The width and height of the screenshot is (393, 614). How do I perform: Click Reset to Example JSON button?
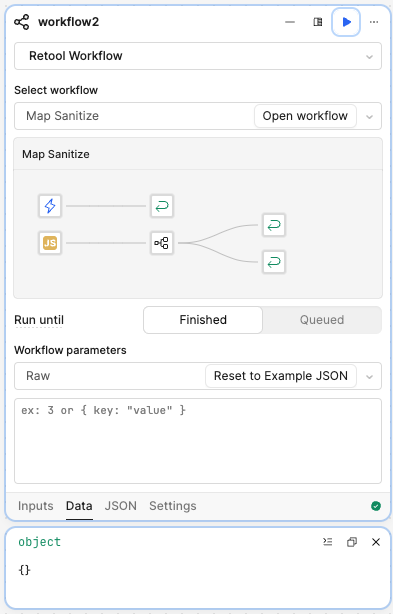(x=281, y=376)
